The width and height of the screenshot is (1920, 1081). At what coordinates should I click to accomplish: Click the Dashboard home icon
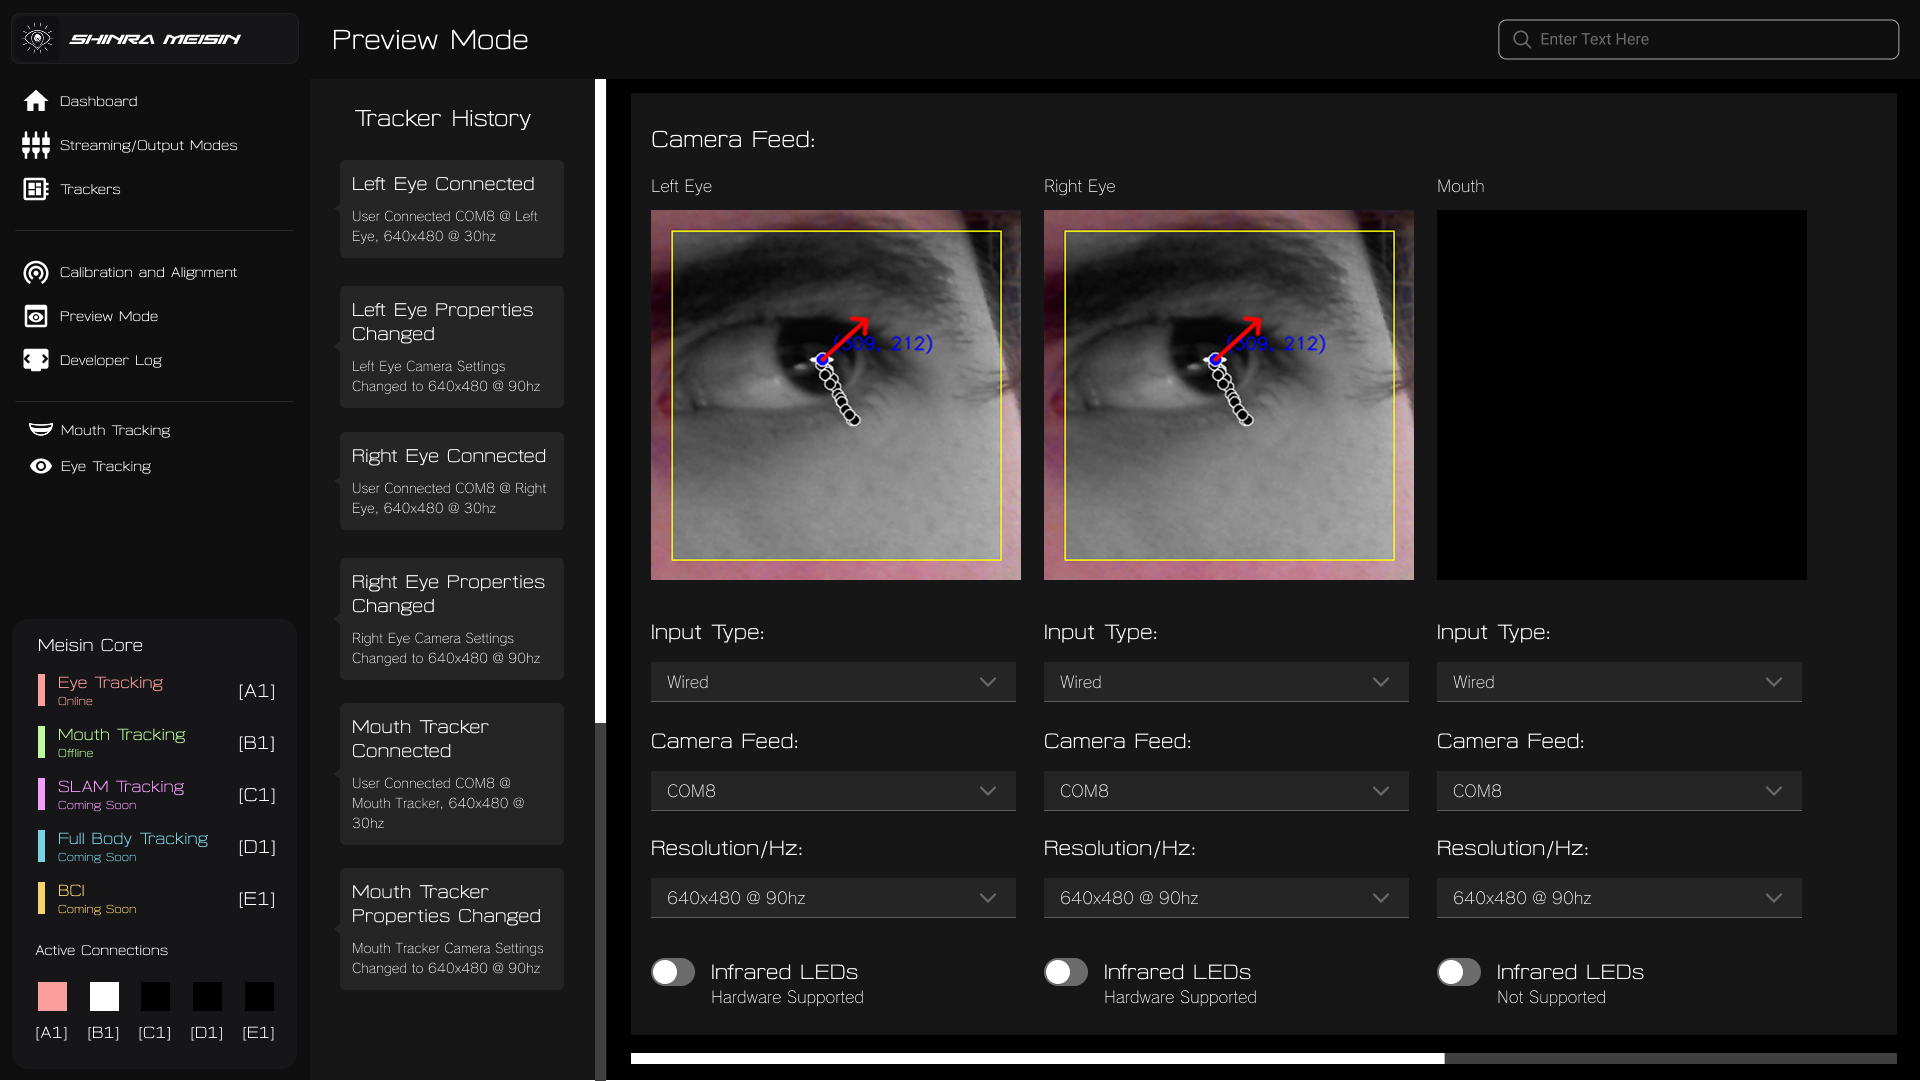pyautogui.click(x=36, y=101)
